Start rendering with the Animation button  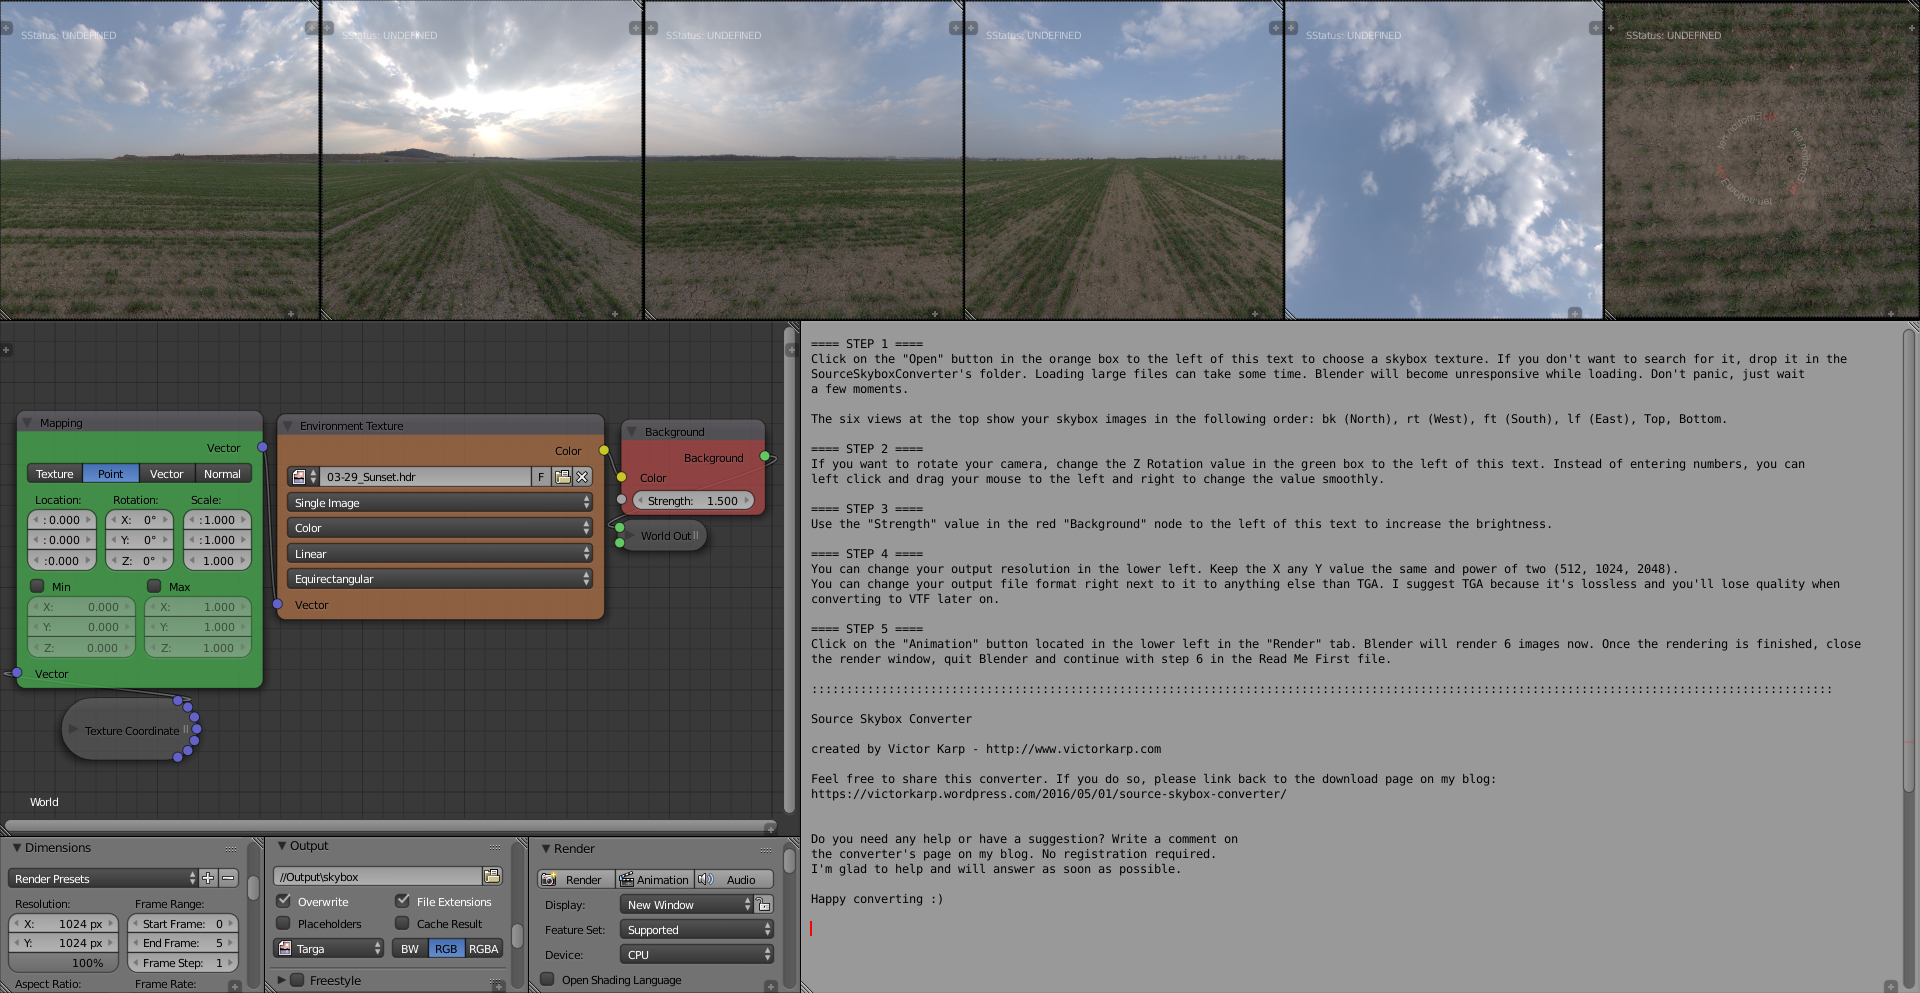[654, 880]
